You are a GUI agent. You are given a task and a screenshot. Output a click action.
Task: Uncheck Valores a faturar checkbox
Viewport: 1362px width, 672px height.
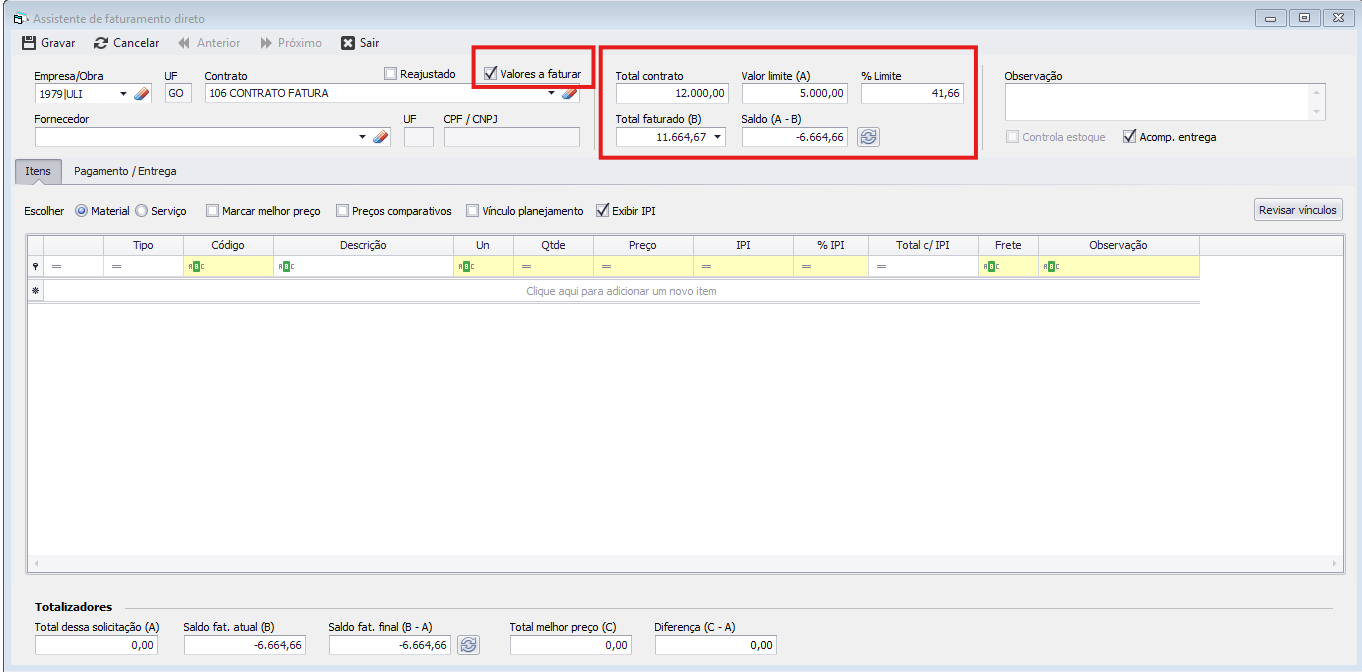tap(491, 74)
